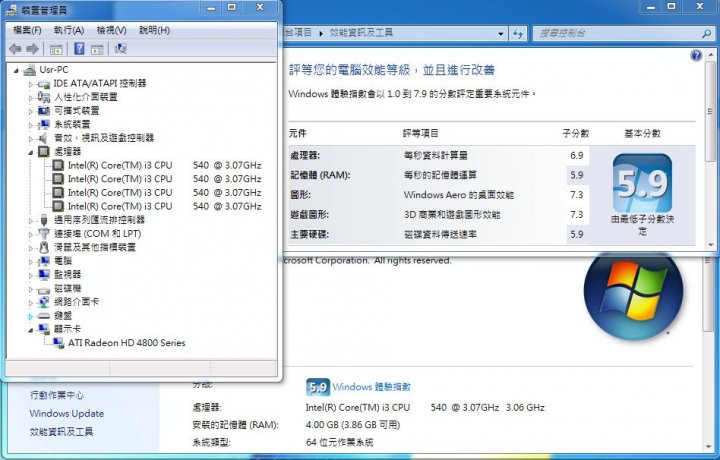Open the Windows 體驗指數 link
Screen dimensions: 720x460
[371, 387]
